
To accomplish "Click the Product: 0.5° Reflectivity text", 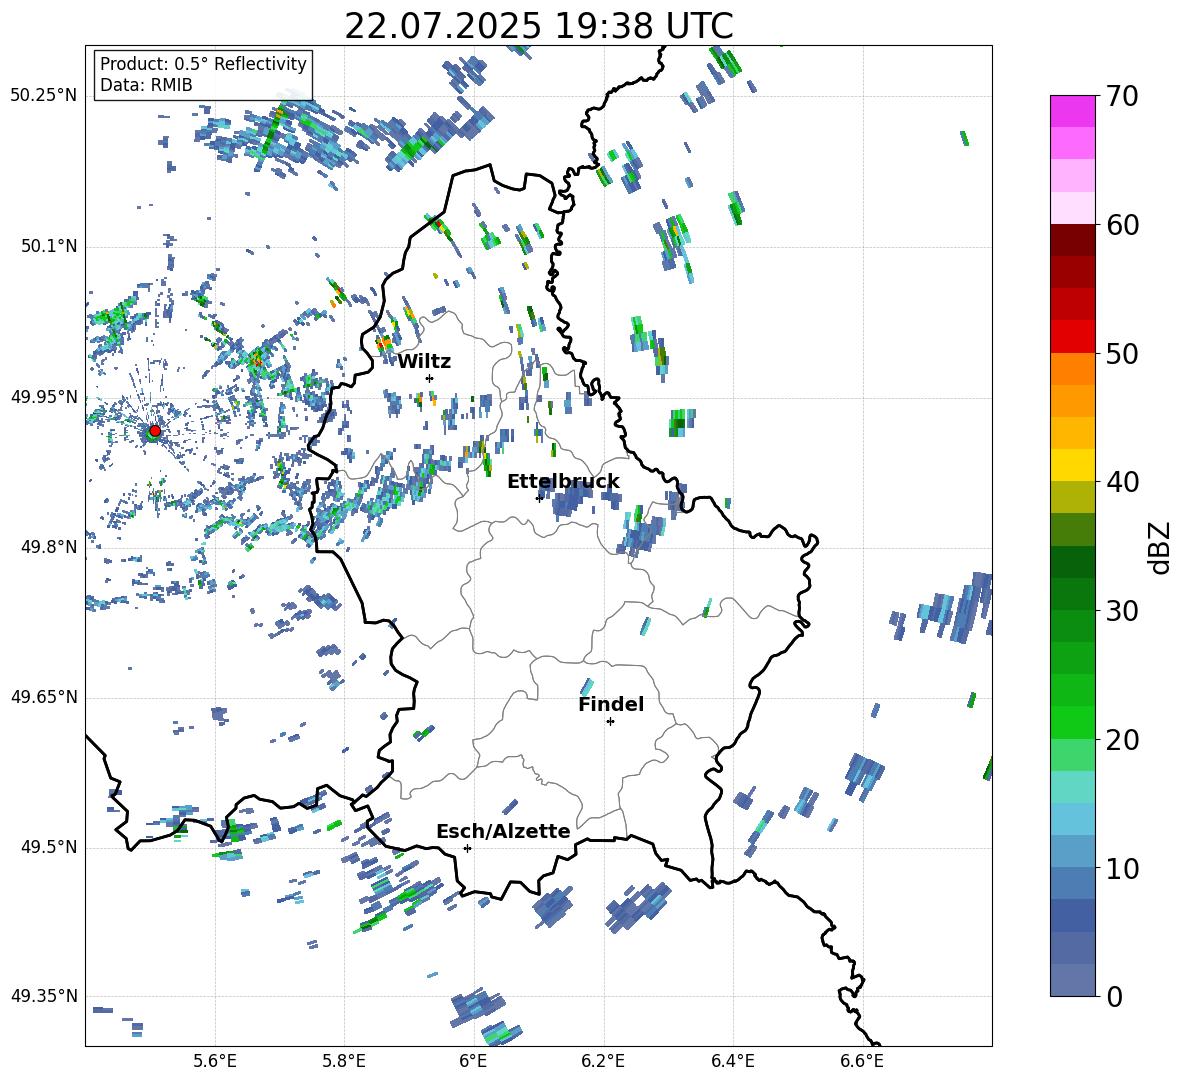I will point(204,64).
